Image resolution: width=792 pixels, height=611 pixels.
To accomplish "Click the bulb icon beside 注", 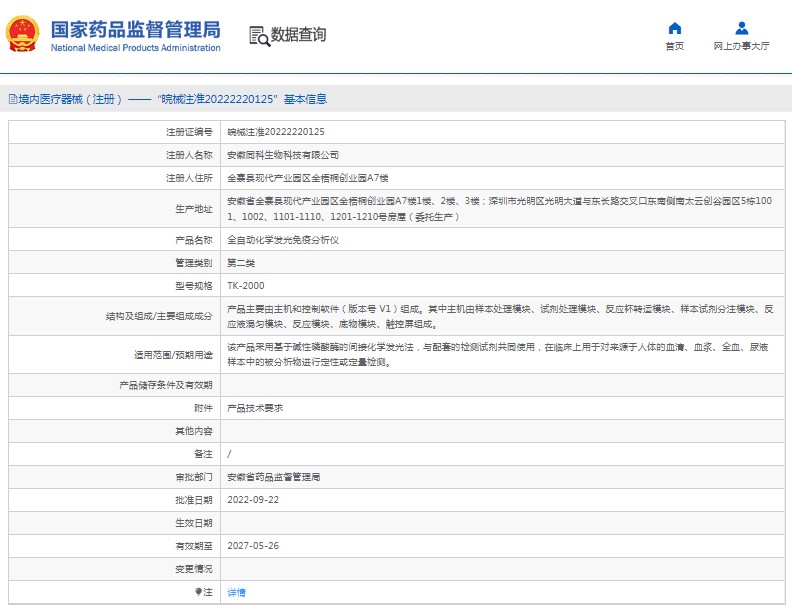I will point(199,592).
